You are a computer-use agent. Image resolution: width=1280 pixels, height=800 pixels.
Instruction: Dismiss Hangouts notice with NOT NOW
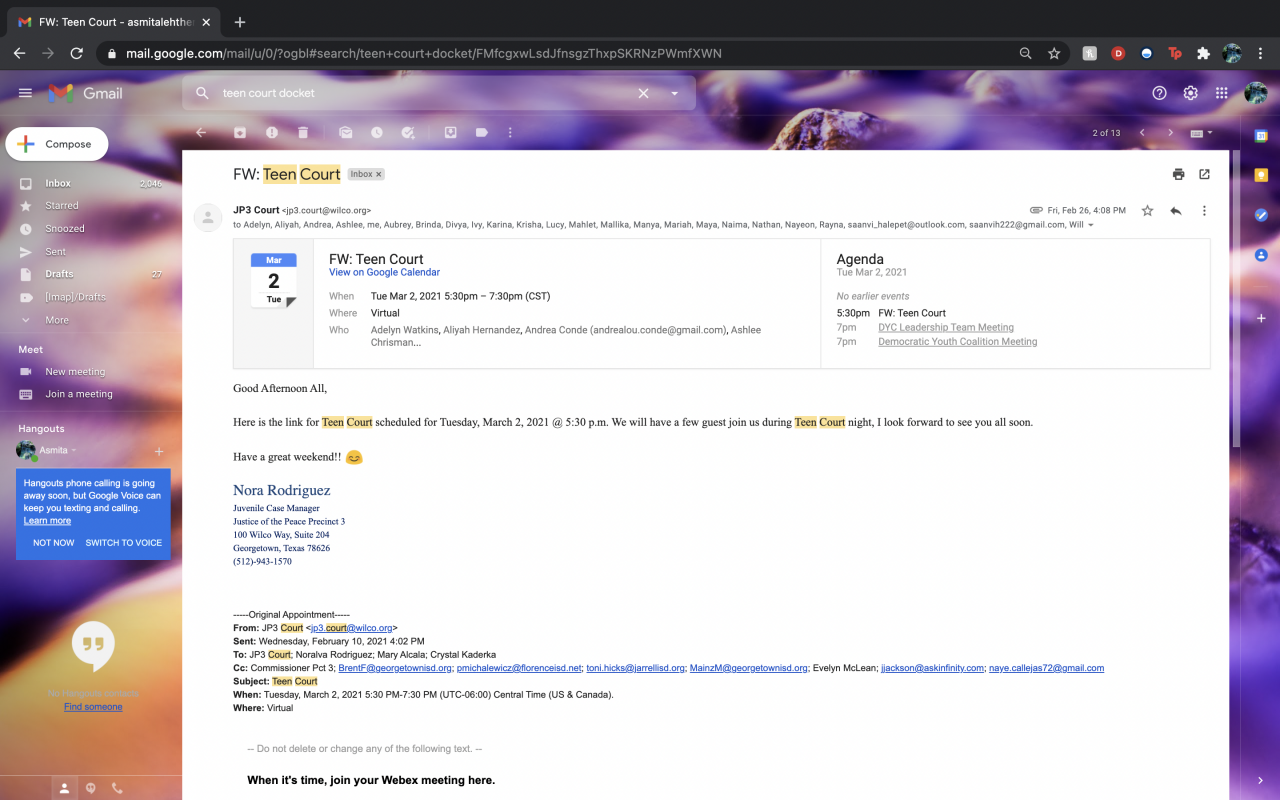53,543
